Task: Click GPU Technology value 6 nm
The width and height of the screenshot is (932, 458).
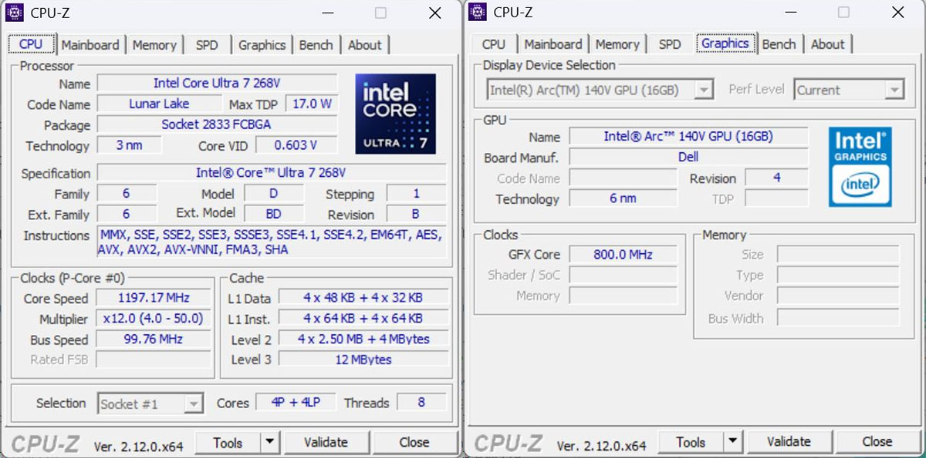Action: click(622, 198)
